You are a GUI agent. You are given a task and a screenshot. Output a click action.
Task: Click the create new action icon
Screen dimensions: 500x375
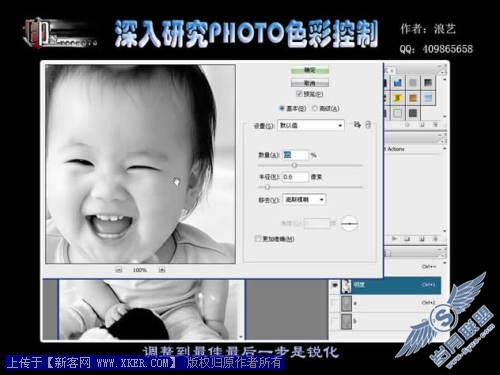click(x=422, y=239)
